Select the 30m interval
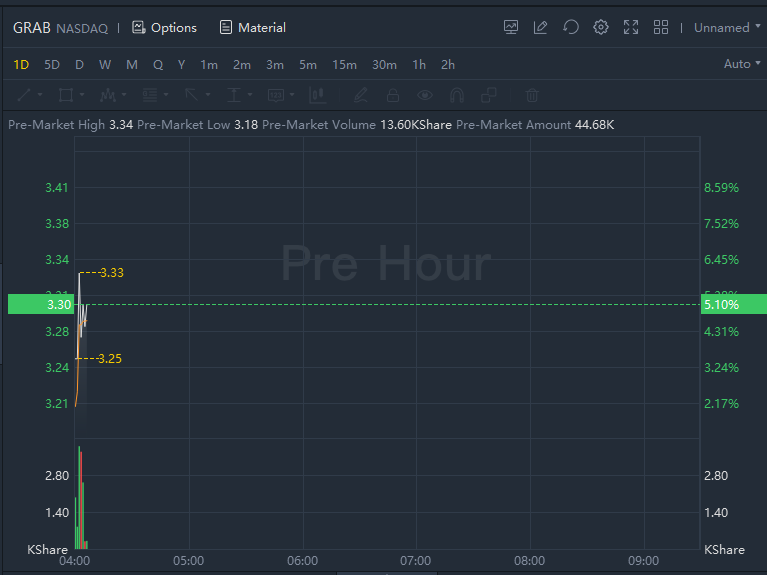 pyautogui.click(x=384, y=65)
